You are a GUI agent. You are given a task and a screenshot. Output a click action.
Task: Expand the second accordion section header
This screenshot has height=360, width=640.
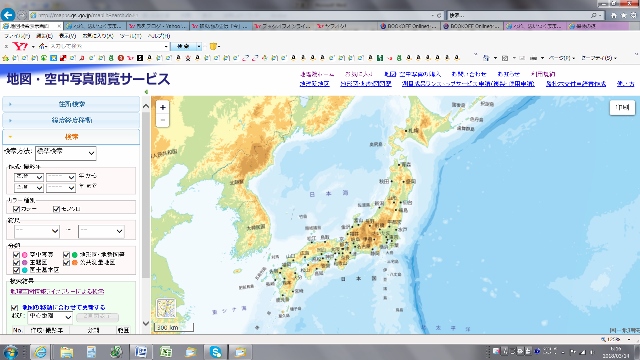[x=71, y=120]
